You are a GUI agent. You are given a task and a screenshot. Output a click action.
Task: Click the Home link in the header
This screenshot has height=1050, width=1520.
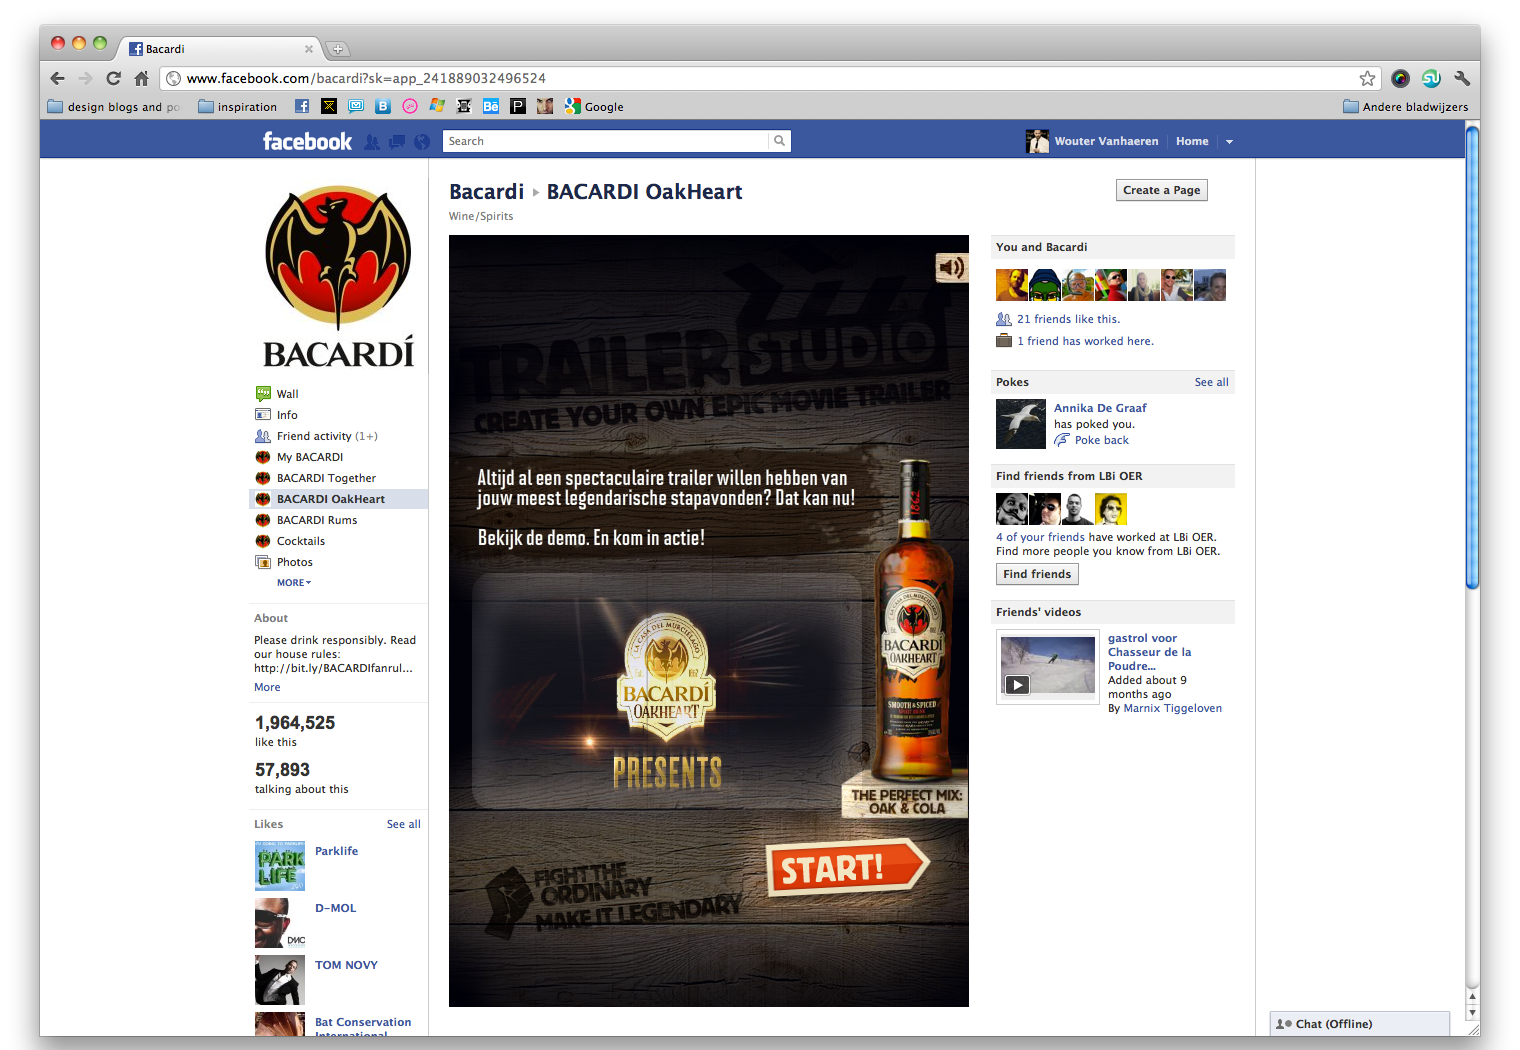tap(1192, 142)
